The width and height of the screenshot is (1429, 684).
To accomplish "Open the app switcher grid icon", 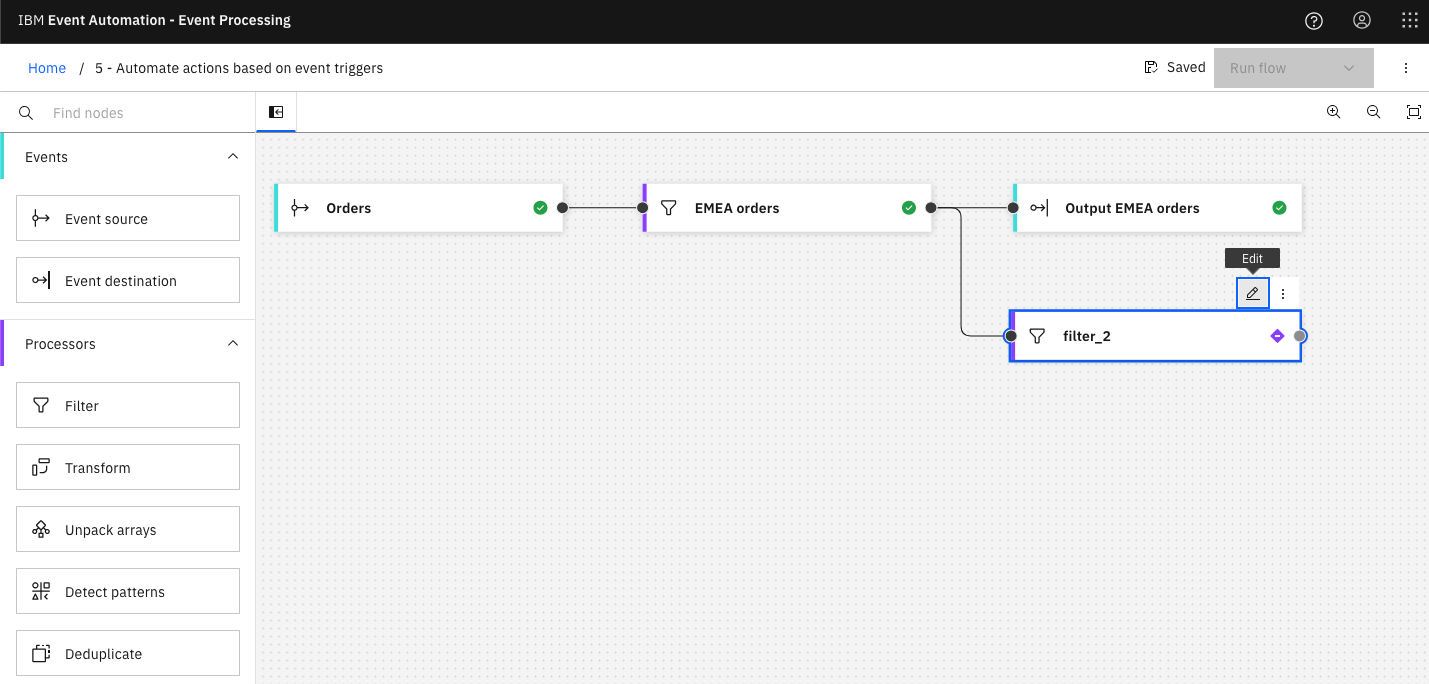I will point(1409,20).
